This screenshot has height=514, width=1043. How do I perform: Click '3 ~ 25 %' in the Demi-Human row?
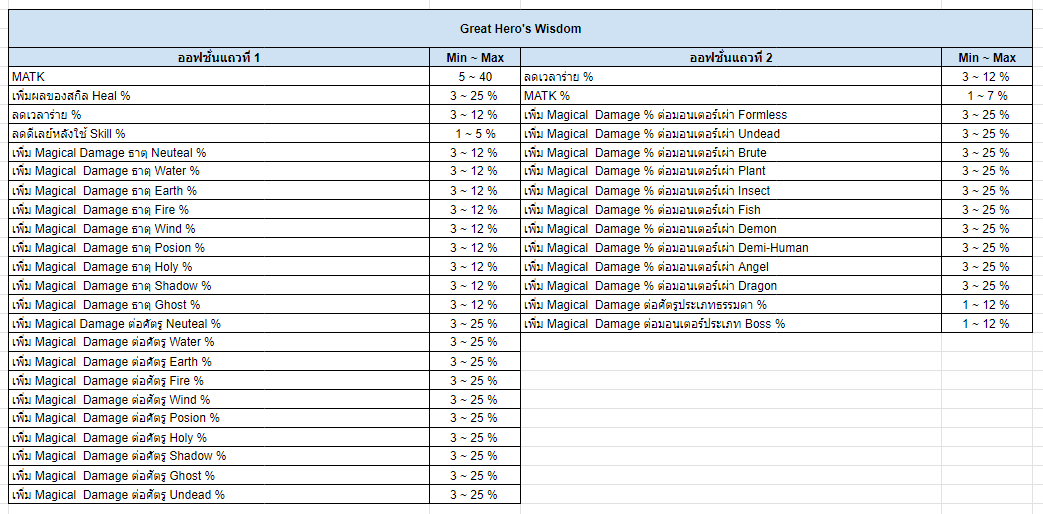click(x=986, y=247)
